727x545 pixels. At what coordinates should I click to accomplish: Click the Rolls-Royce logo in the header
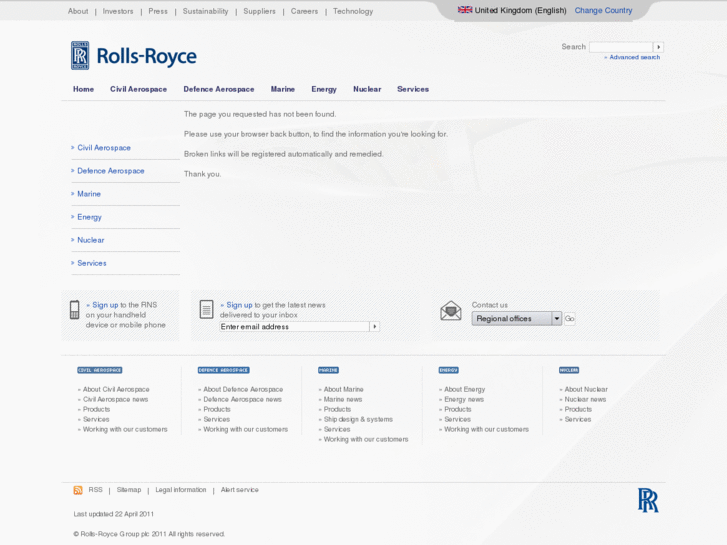pyautogui.click(x=134, y=56)
